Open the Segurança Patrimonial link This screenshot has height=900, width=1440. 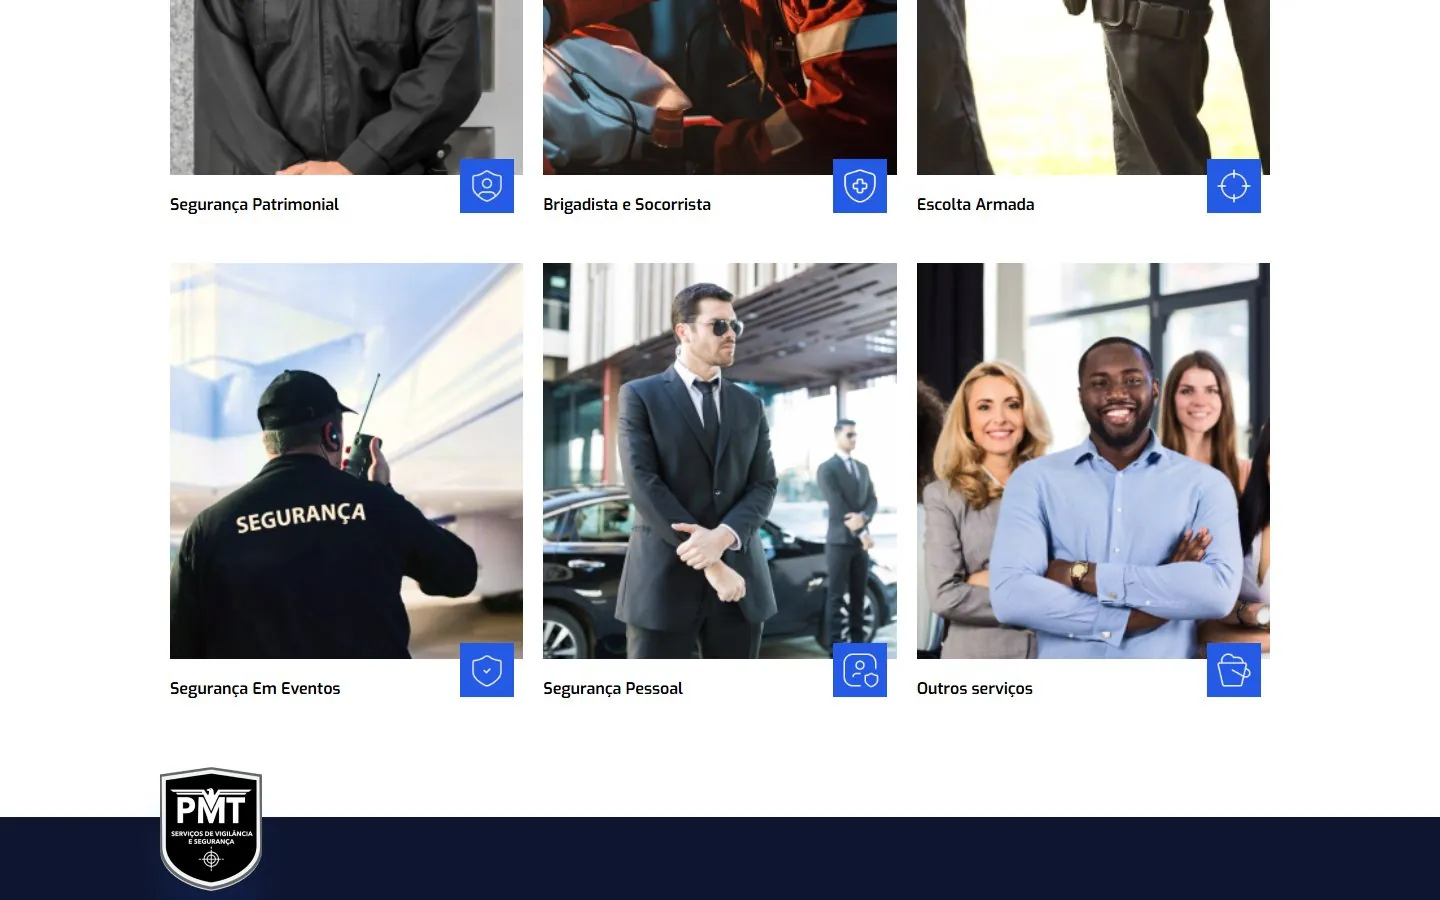tap(254, 204)
